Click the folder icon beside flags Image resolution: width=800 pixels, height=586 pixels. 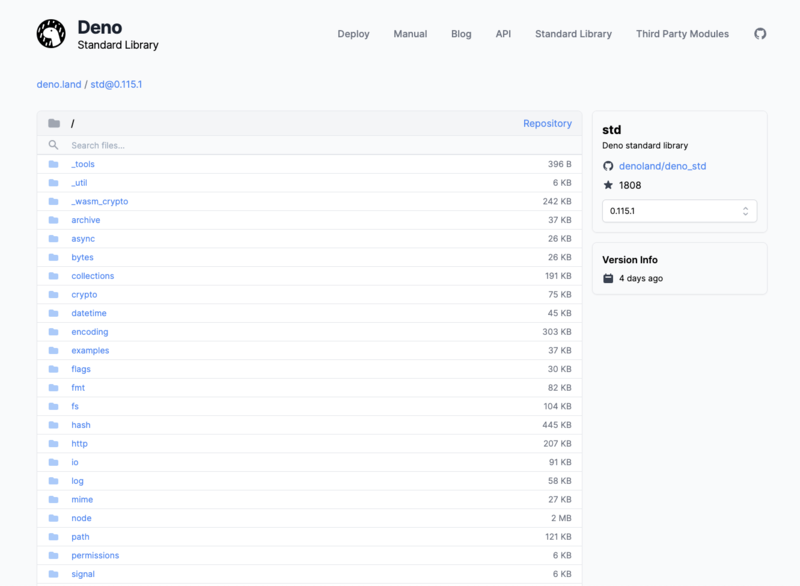tap(54, 369)
